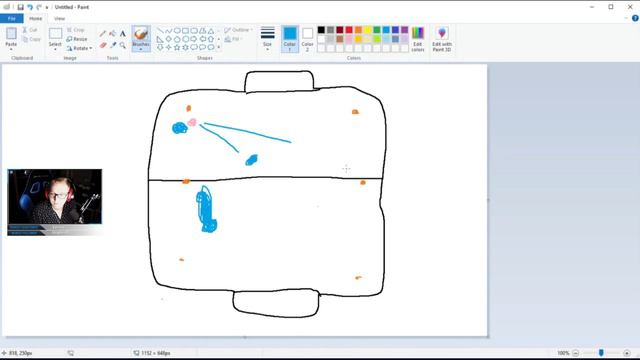This screenshot has width=640, height=360.
Task: Select Color 1 foreground box
Action: (x=290, y=39)
